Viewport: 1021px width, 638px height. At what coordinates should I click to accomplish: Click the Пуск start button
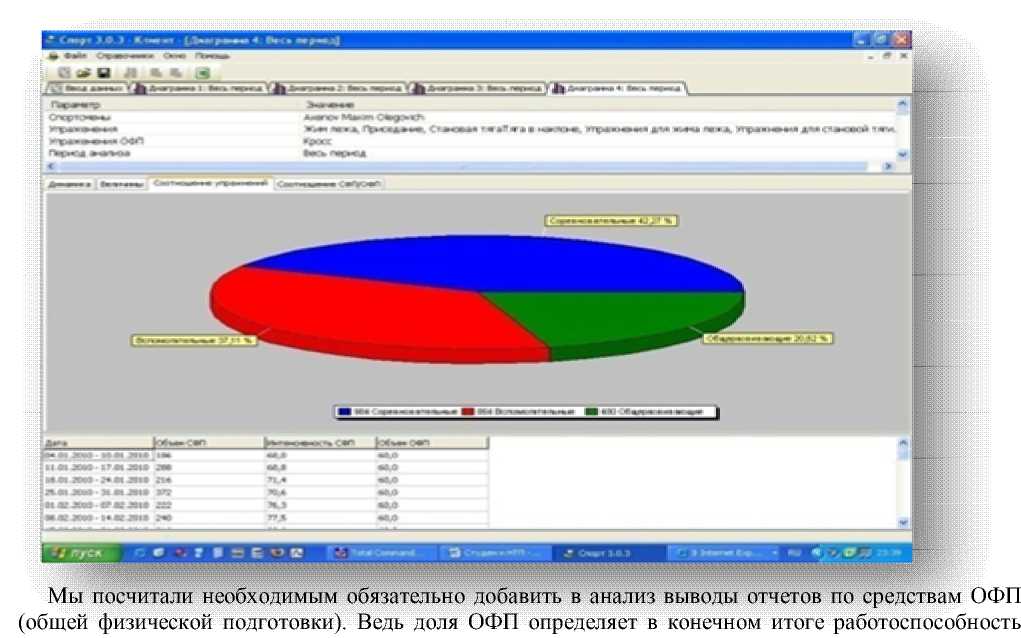coord(81,553)
